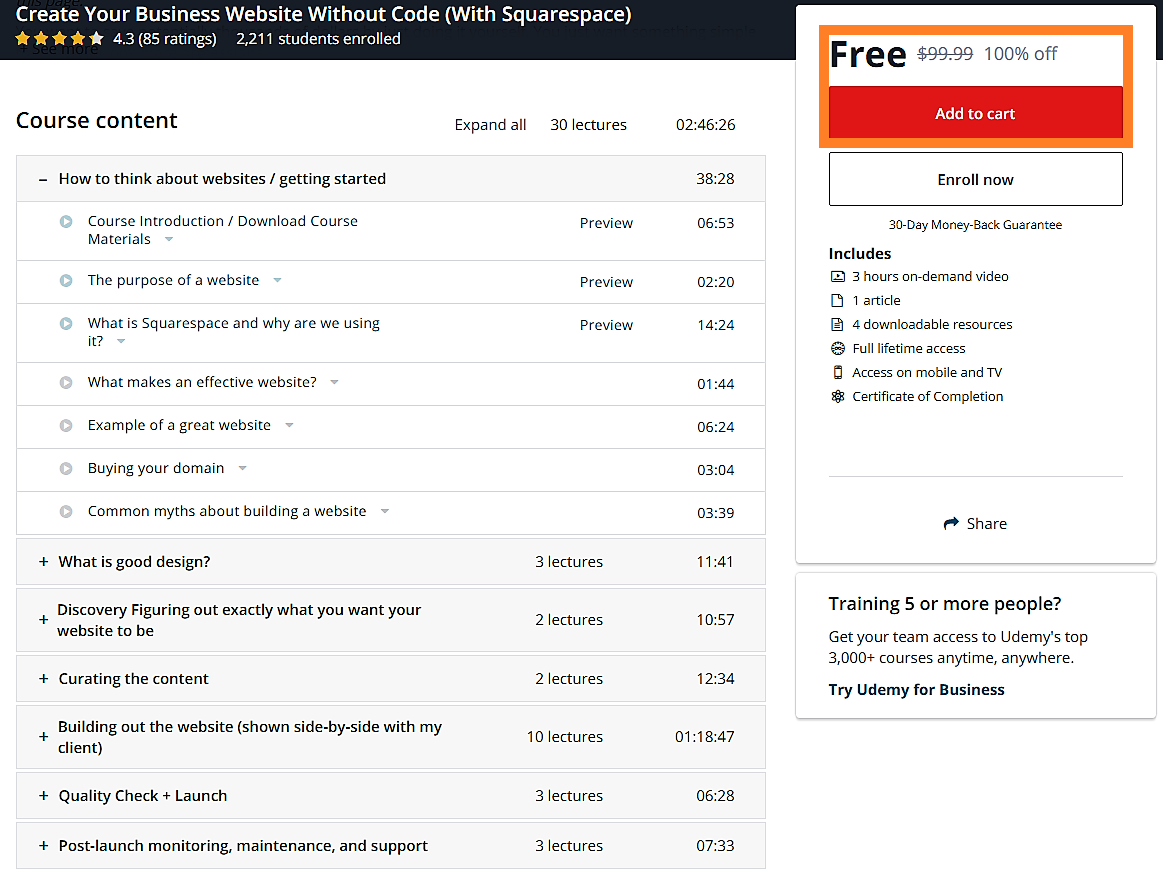Viewport: 1163px width, 894px height.
Task: Click the Add to cart button
Action: tap(975, 114)
